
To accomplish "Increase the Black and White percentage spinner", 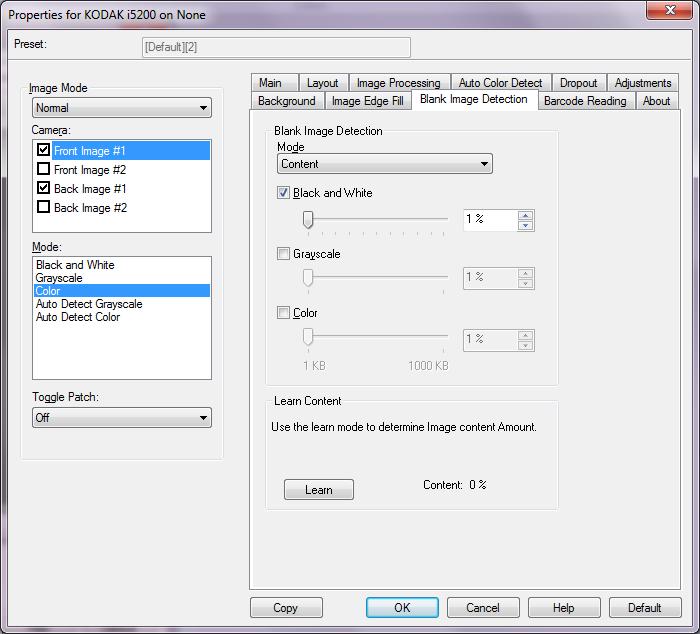I will [525, 216].
